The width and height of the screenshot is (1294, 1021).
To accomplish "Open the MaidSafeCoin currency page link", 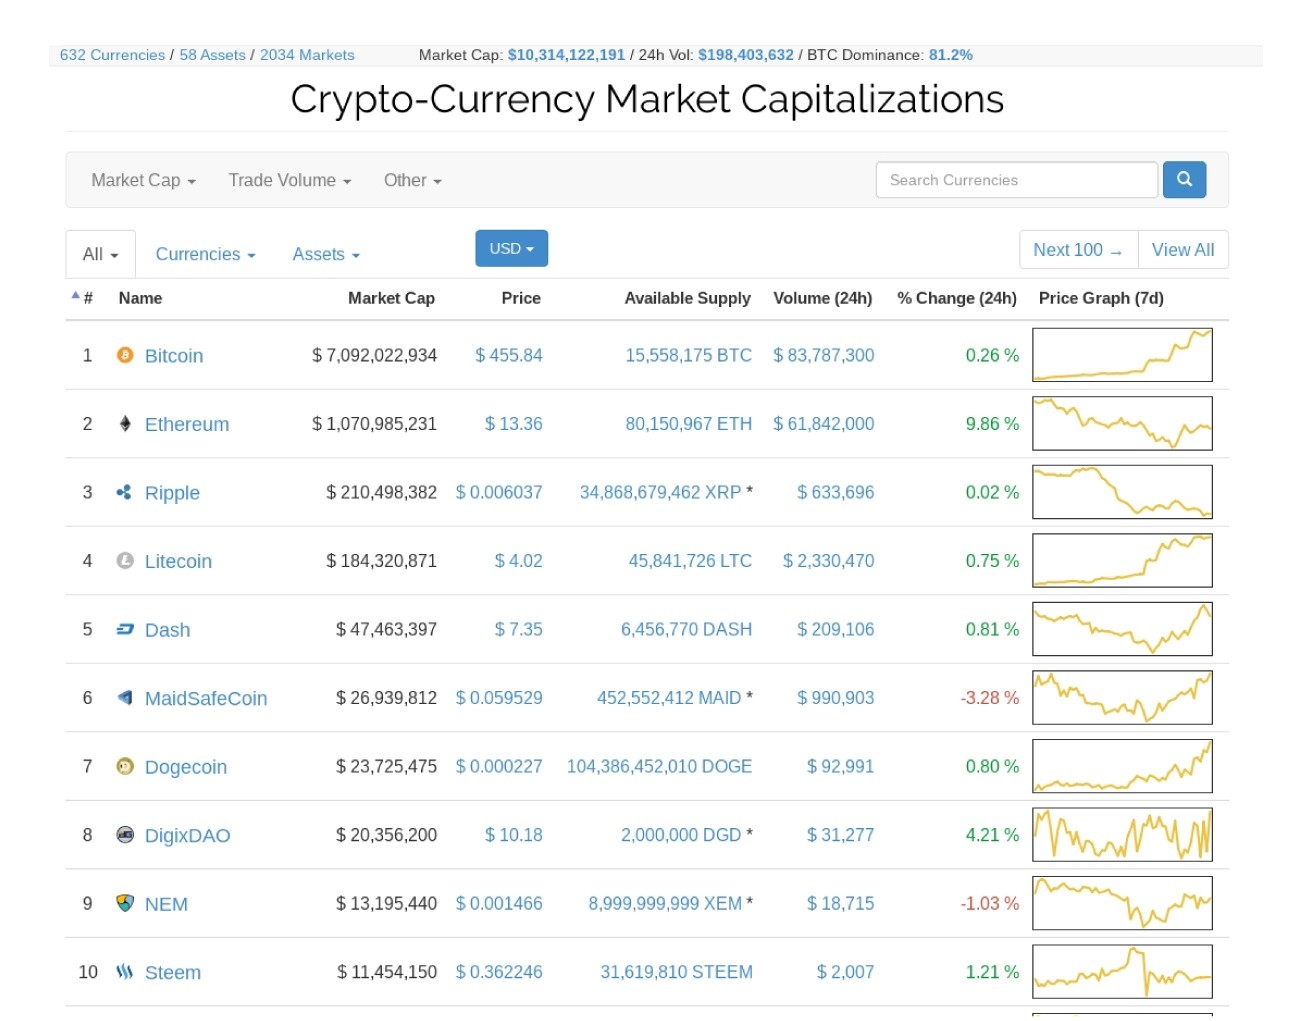I will [x=206, y=698].
